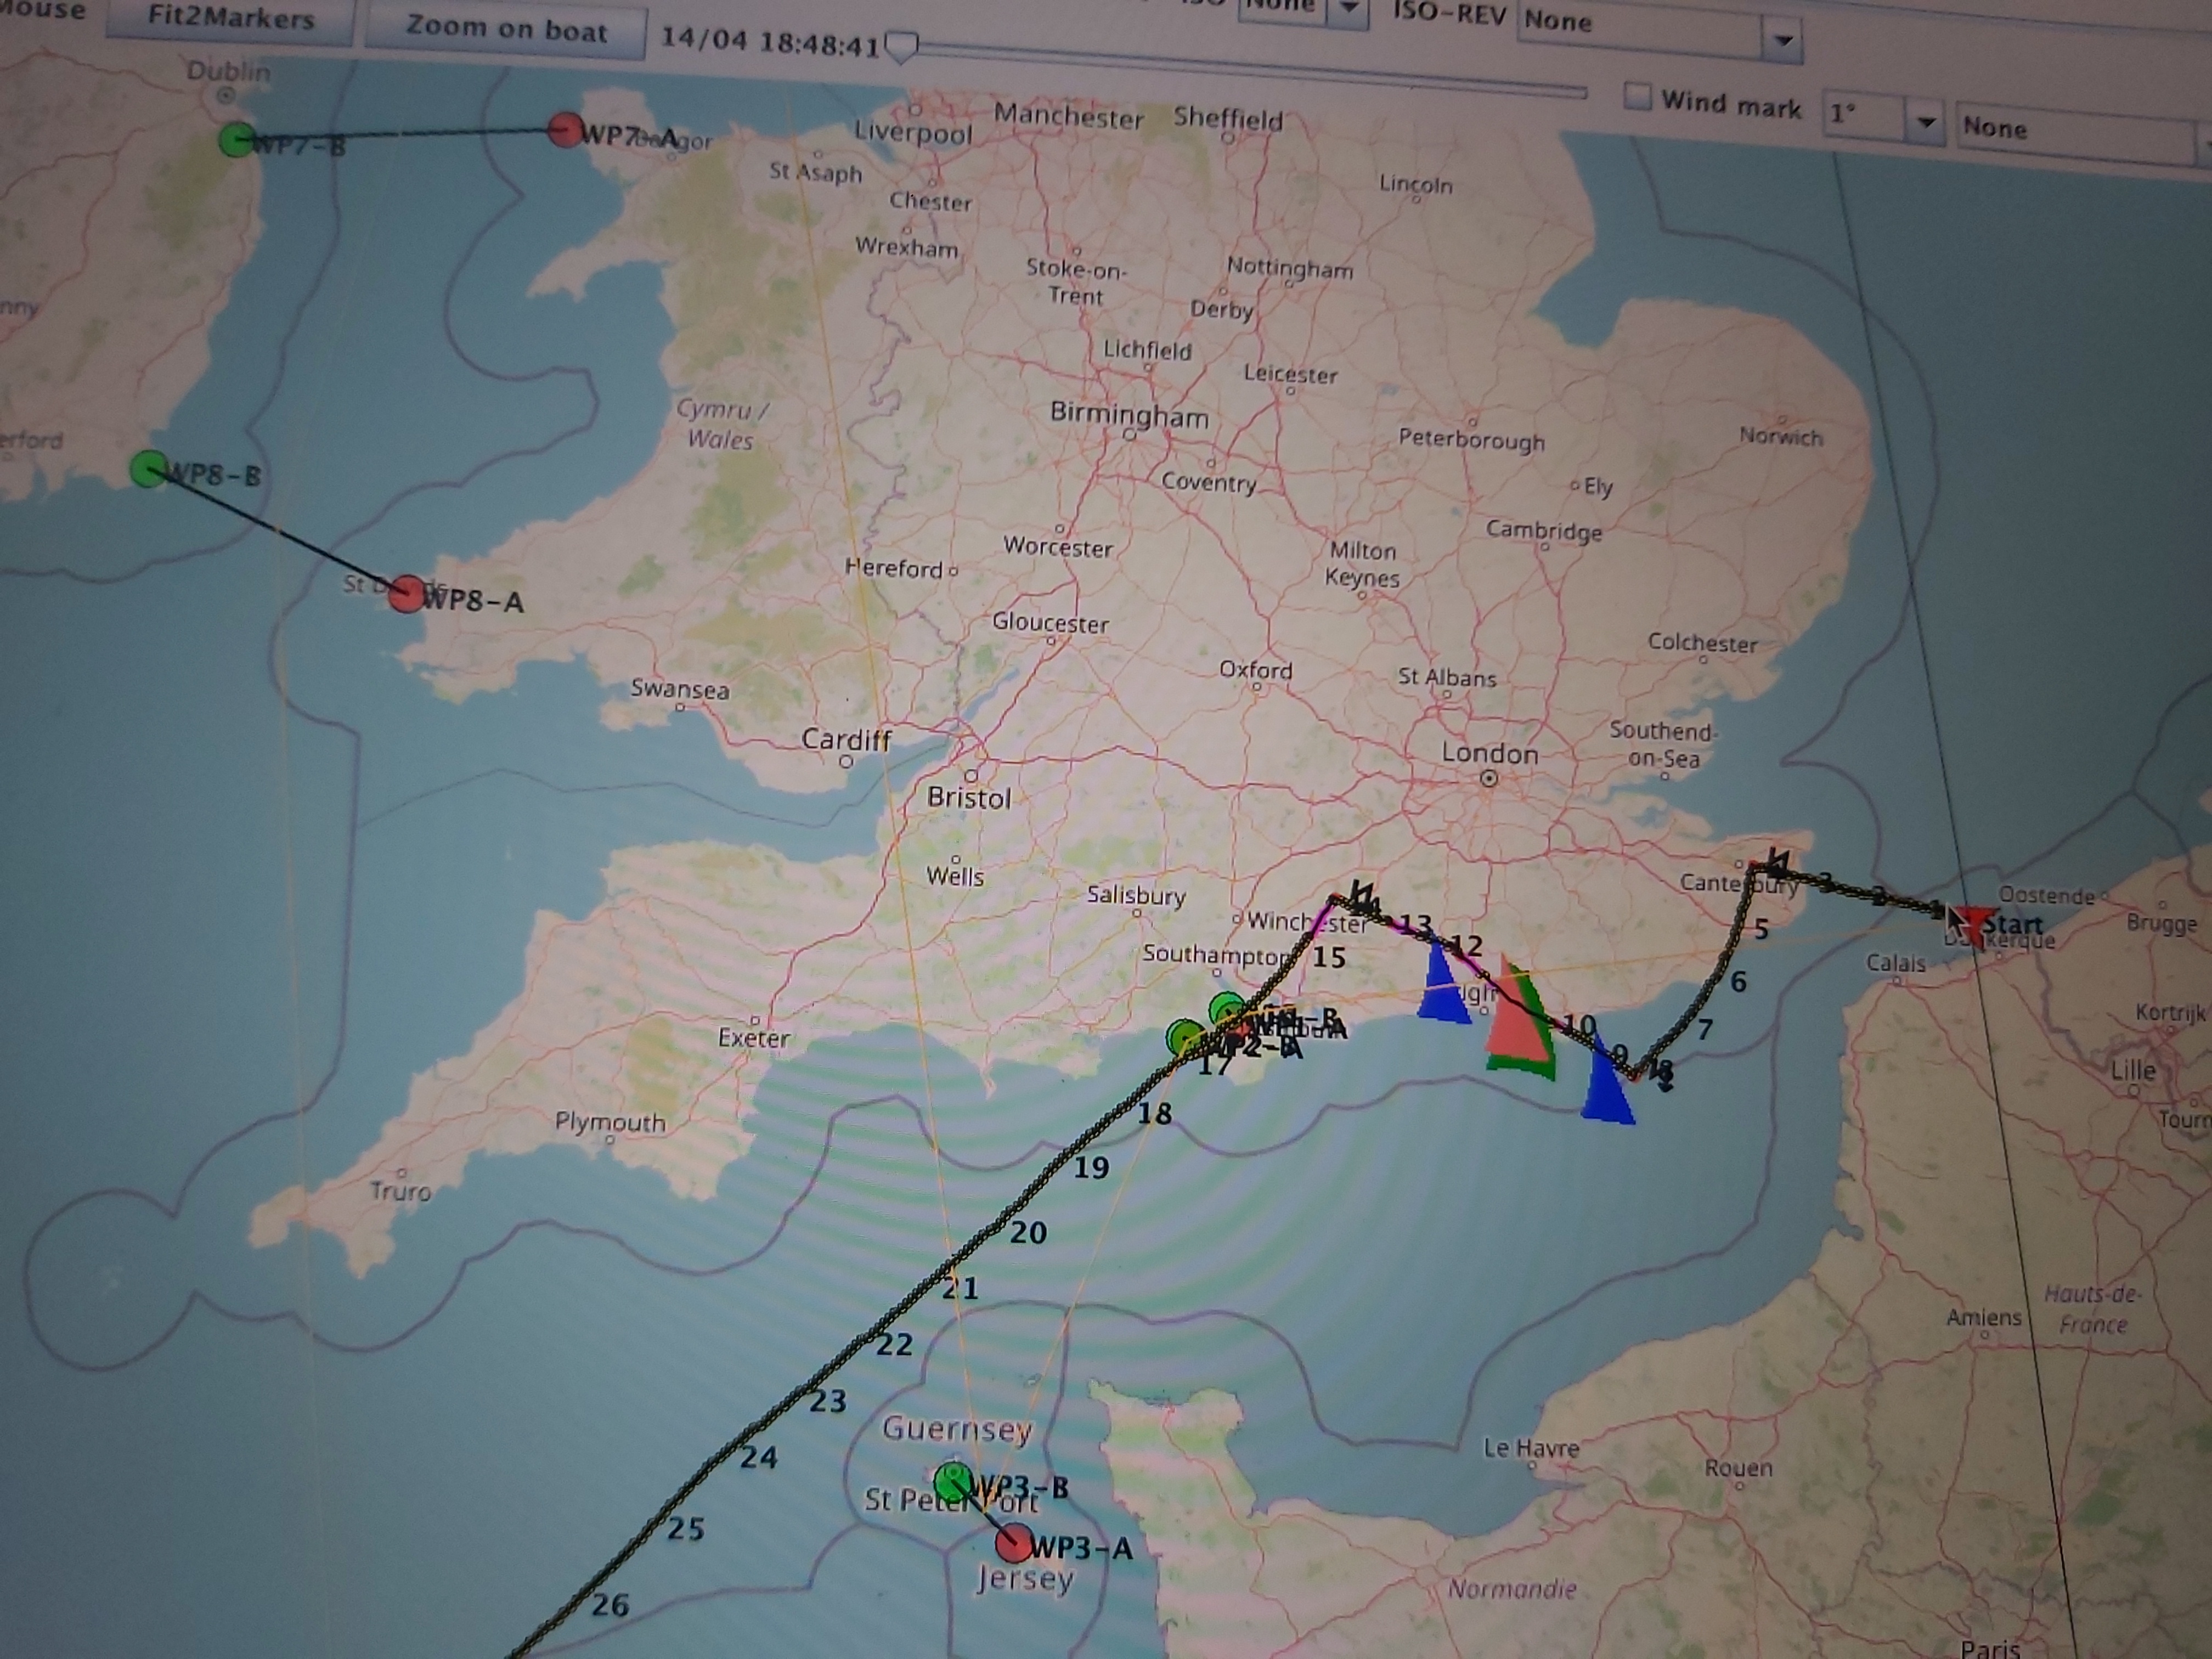The image size is (2212, 1659).
Task: Toggle the Wind mark checkbox
Action: click(x=1637, y=98)
